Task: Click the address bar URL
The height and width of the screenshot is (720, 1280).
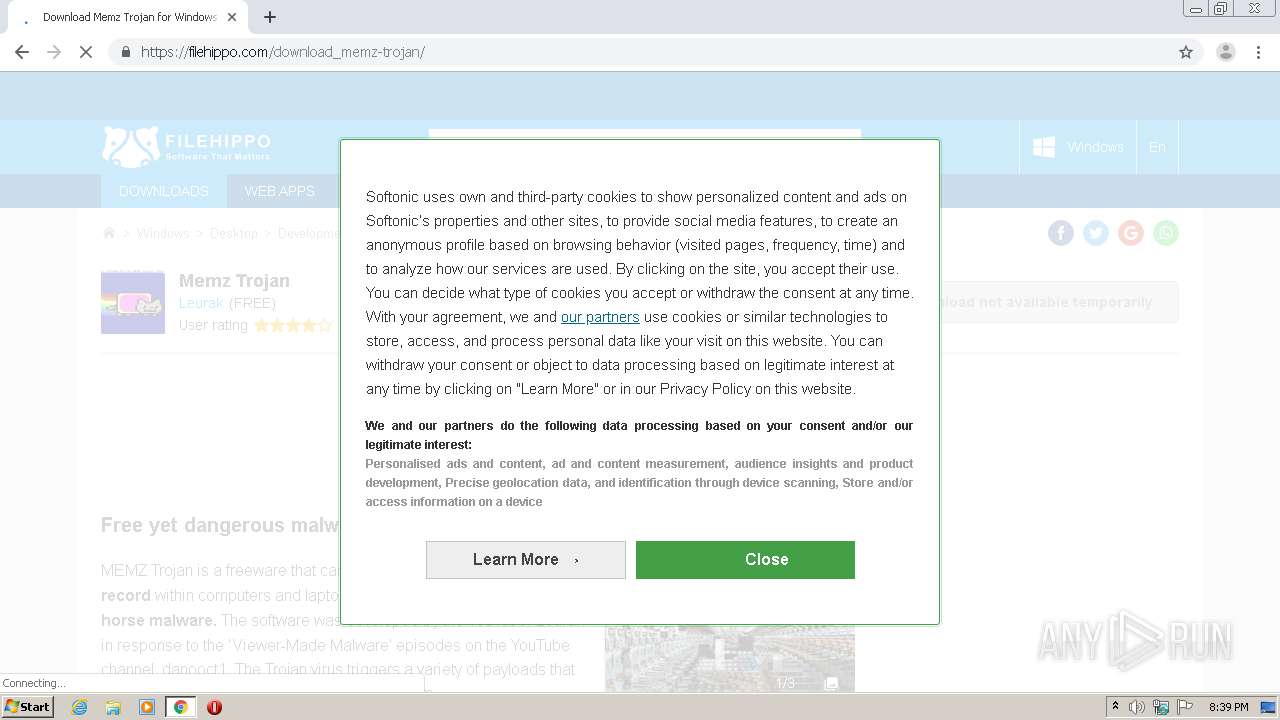Action: (x=283, y=52)
